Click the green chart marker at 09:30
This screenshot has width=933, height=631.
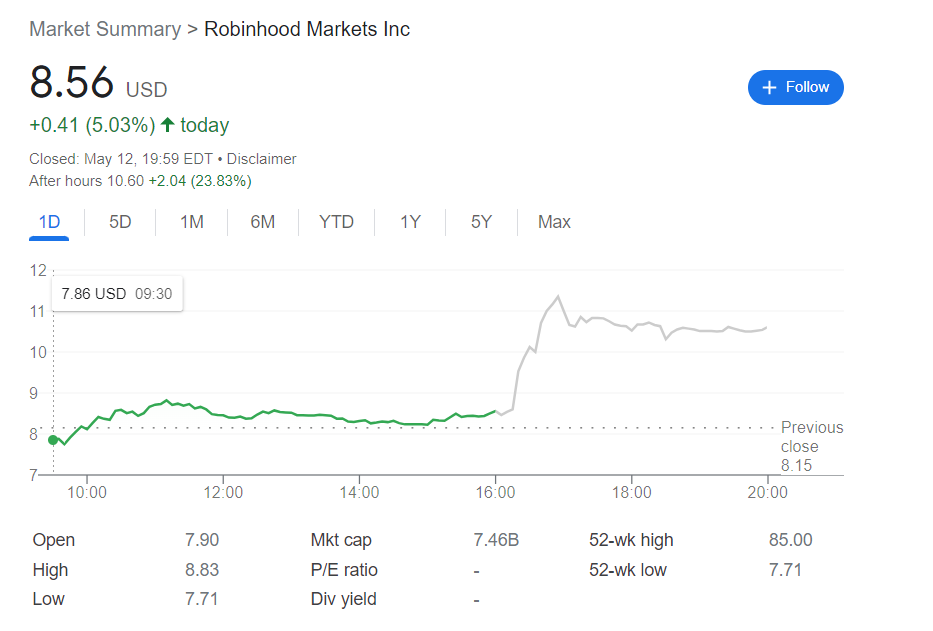tap(53, 440)
